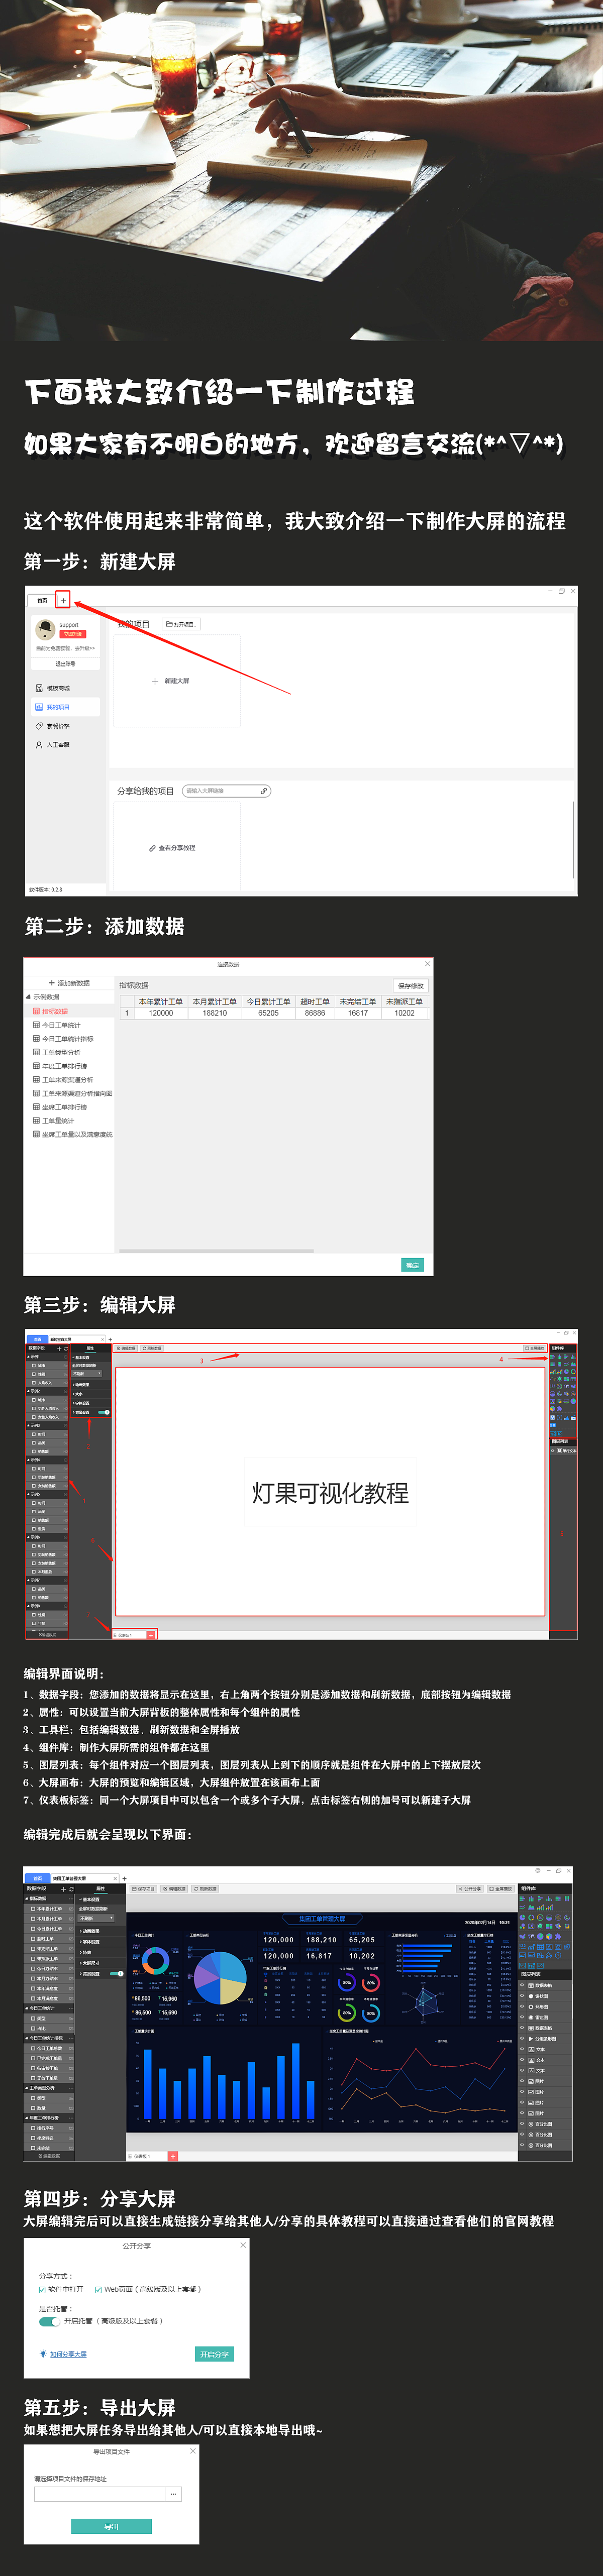Click the horizontal scrollbar in 连接数据 dialog

(x=216, y=1251)
